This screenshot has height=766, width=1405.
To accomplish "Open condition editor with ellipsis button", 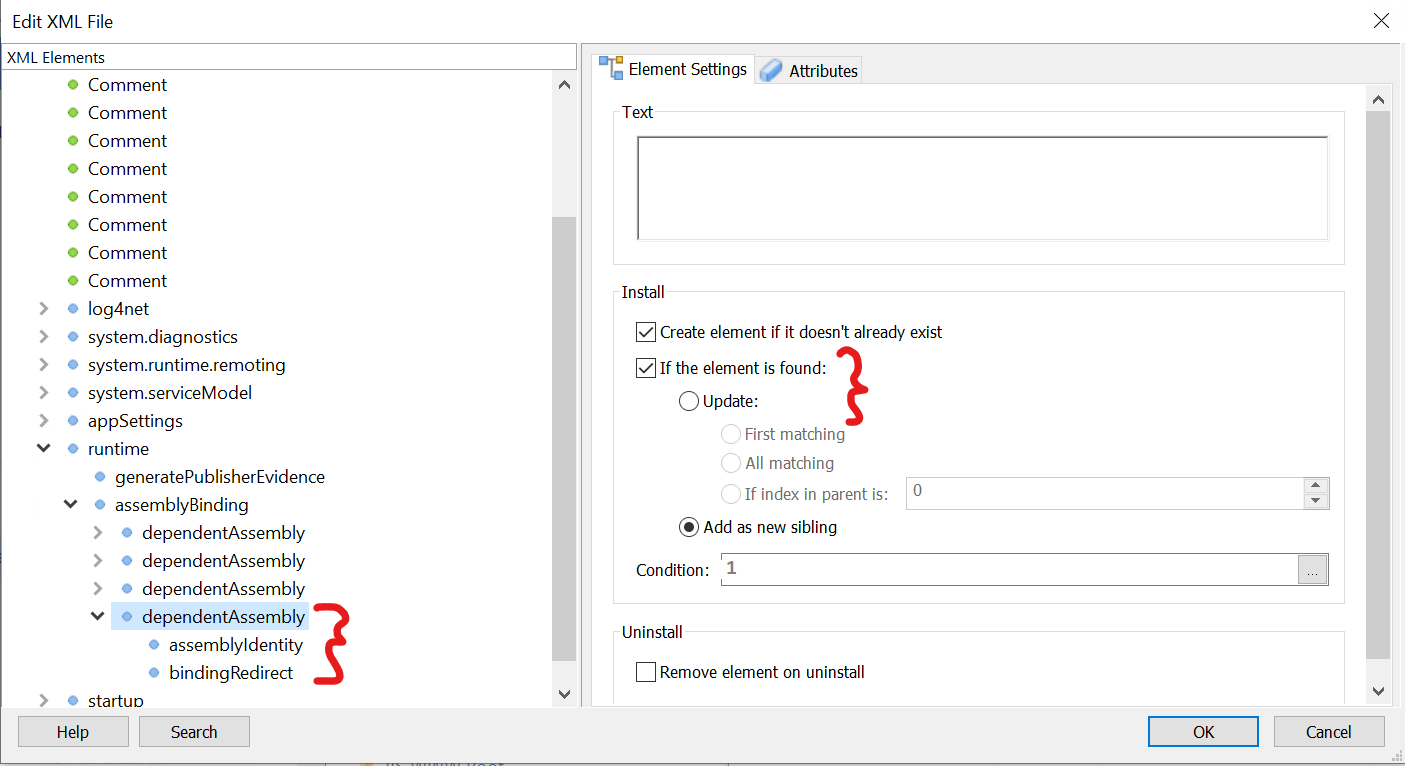I will (x=1313, y=569).
